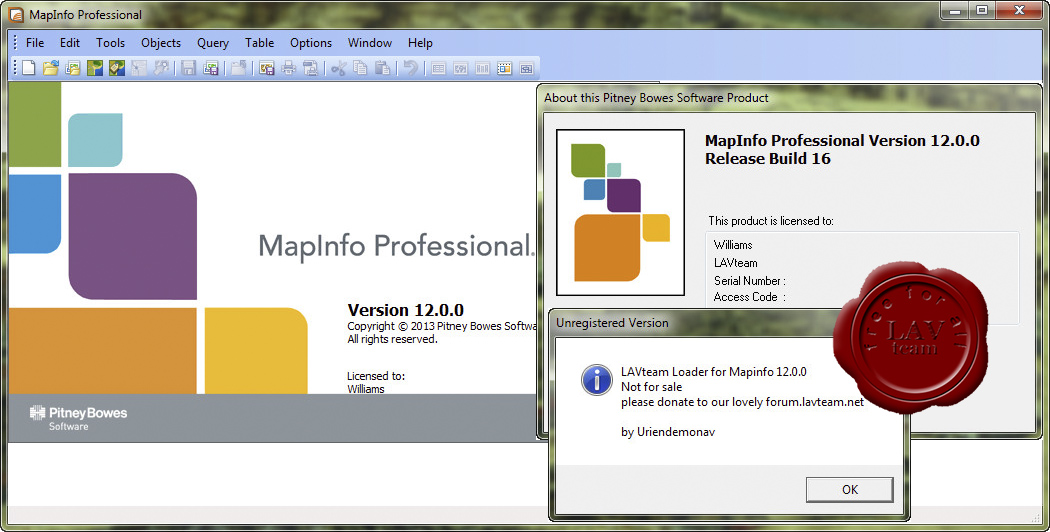Open the Table menu
1050x532 pixels.
(259, 42)
